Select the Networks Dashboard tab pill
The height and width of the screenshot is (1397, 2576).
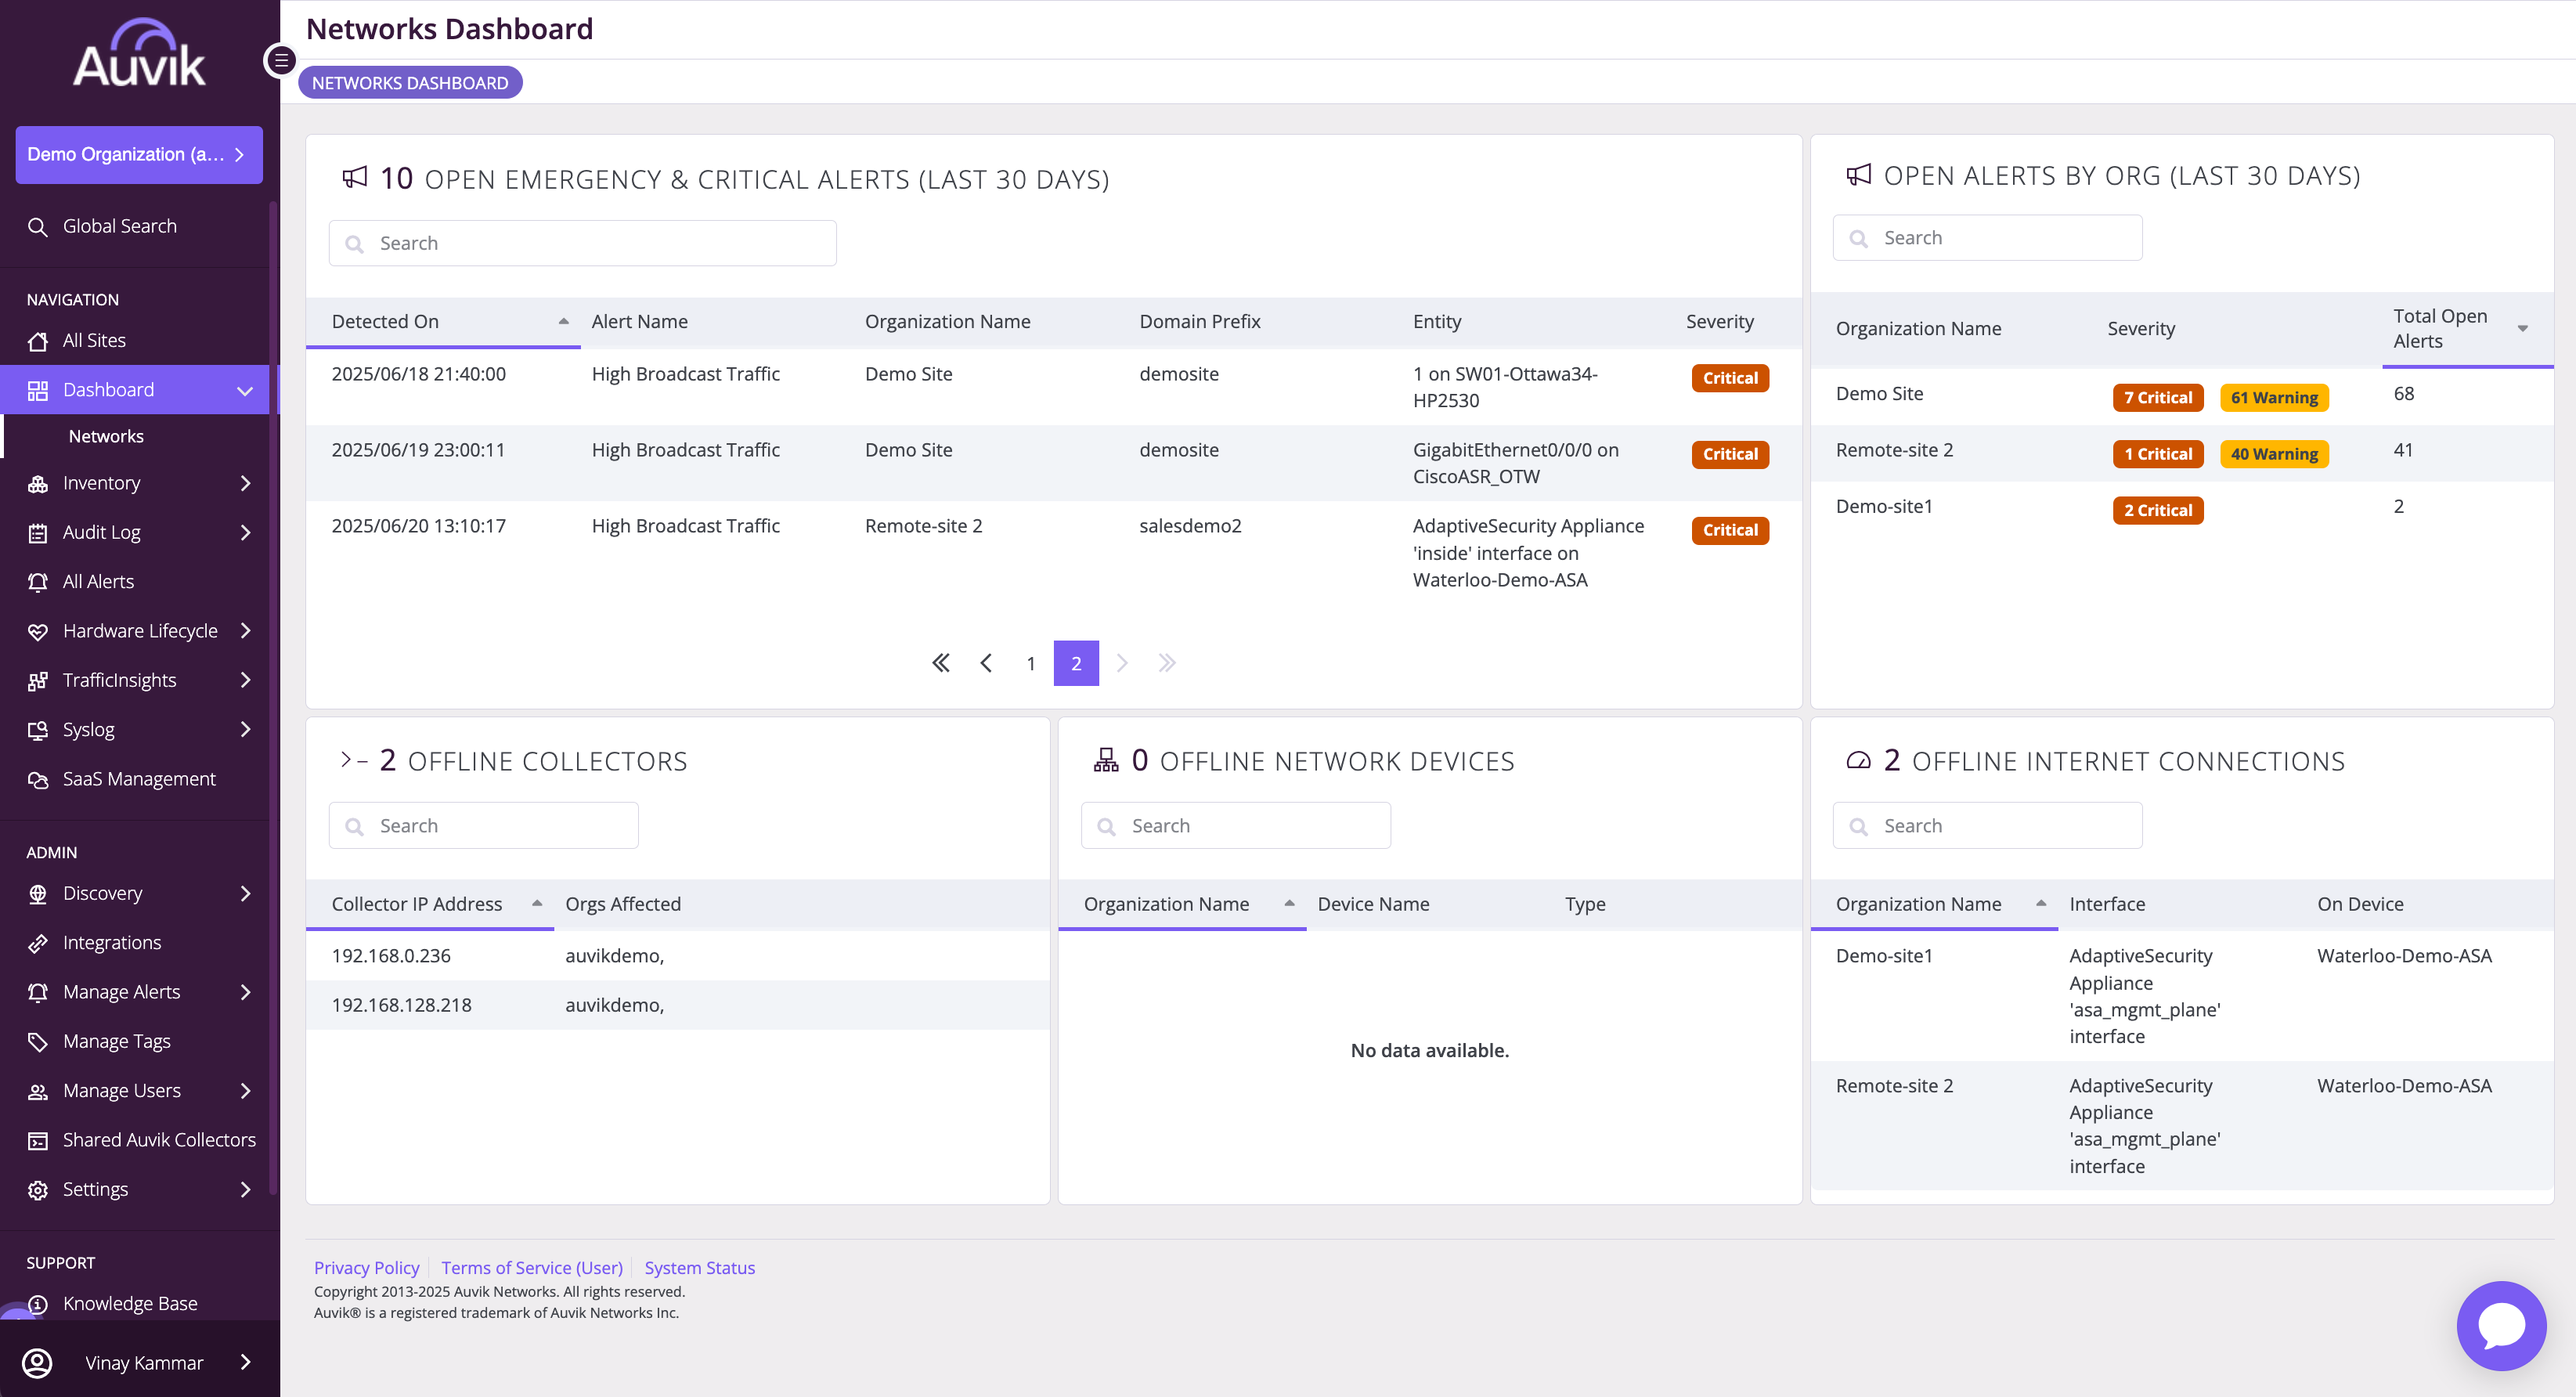click(410, 83)
